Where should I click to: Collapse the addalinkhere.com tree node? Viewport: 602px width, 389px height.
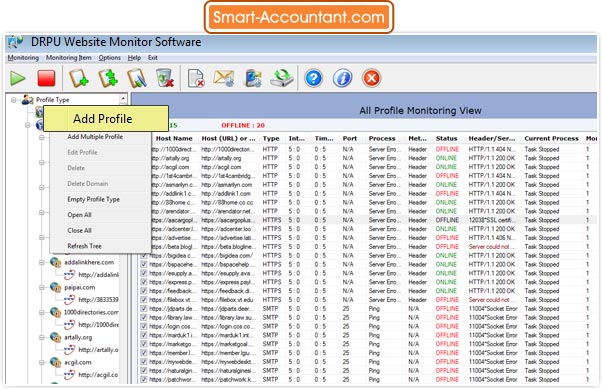point(41,263)
